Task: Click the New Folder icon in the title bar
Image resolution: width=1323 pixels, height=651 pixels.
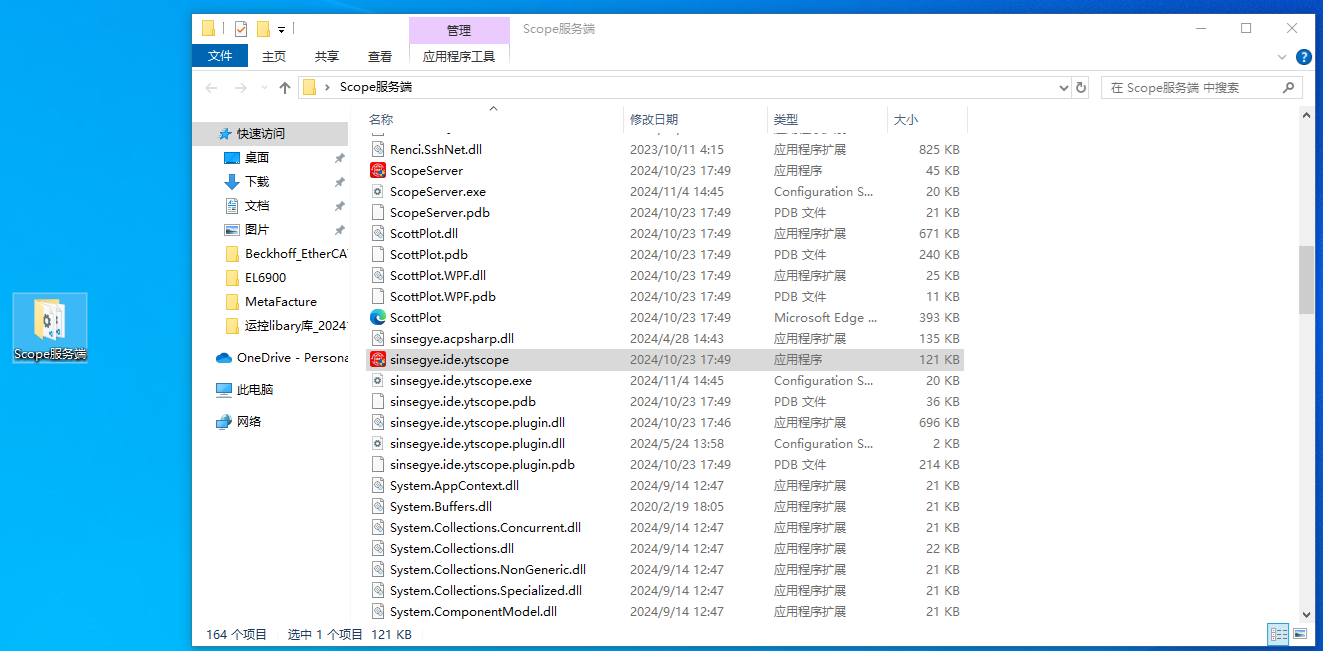Action: pos(264,28)
